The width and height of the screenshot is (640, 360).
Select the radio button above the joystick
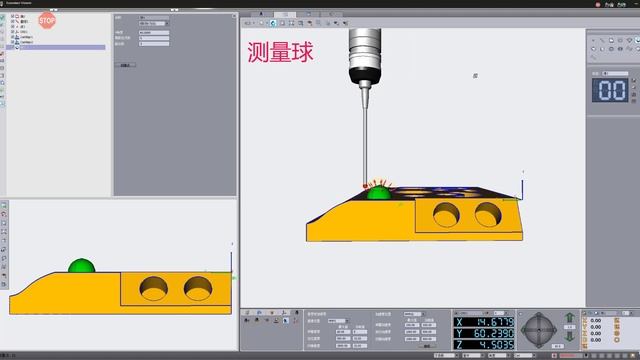[x=521, y=314]
